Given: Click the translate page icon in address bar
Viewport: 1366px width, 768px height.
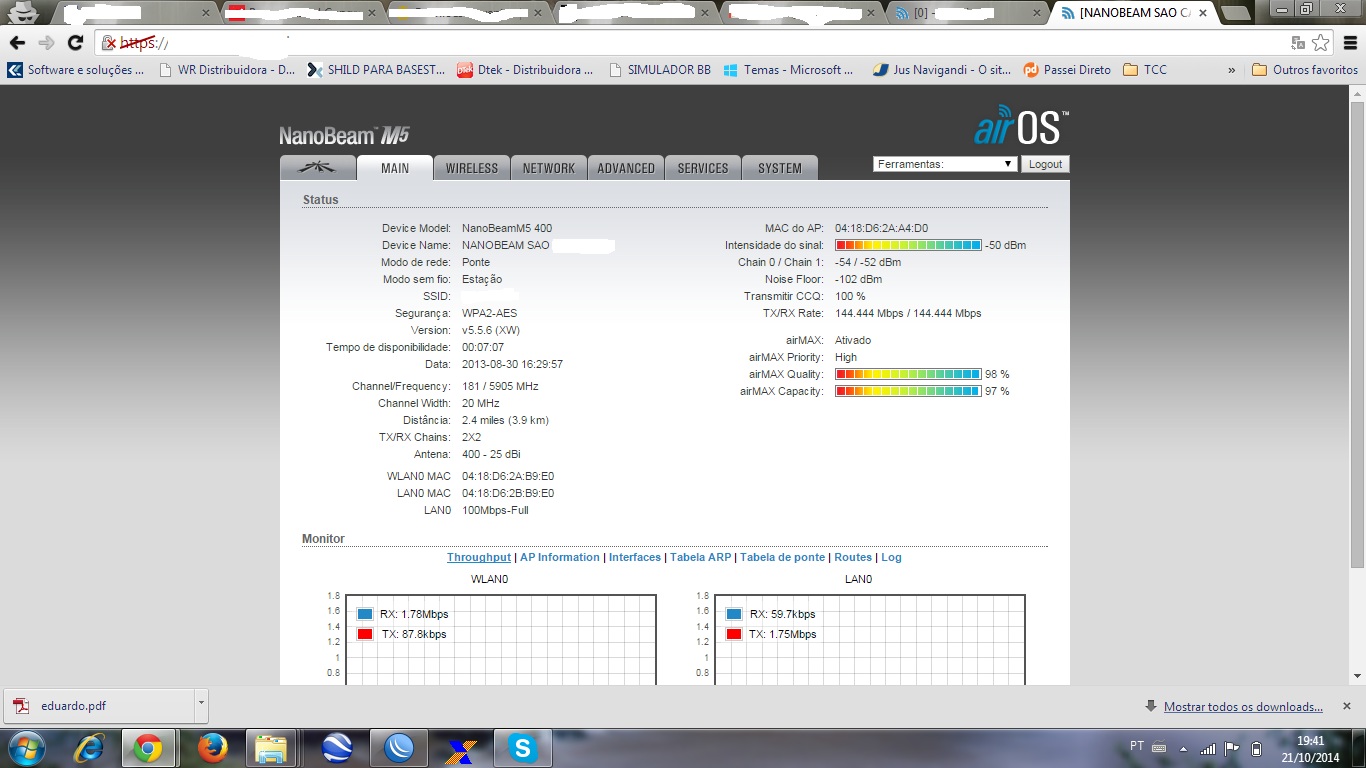Looking at the screenshot, I should 1298,43.
